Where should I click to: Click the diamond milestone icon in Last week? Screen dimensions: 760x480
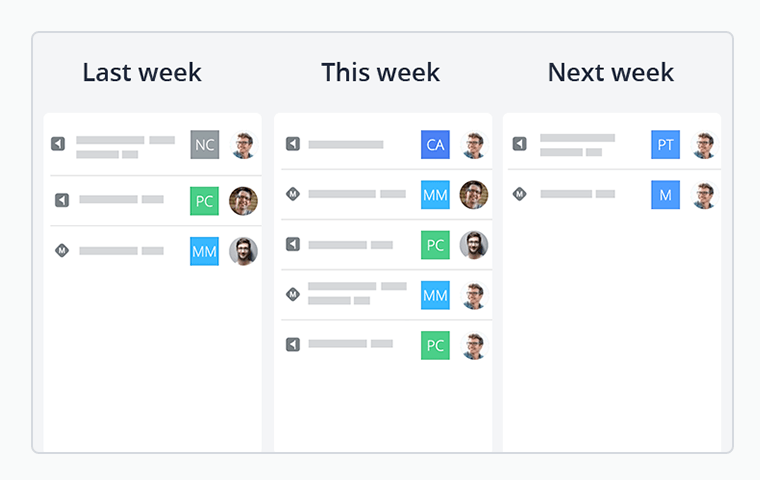click(x=62, y=251)
